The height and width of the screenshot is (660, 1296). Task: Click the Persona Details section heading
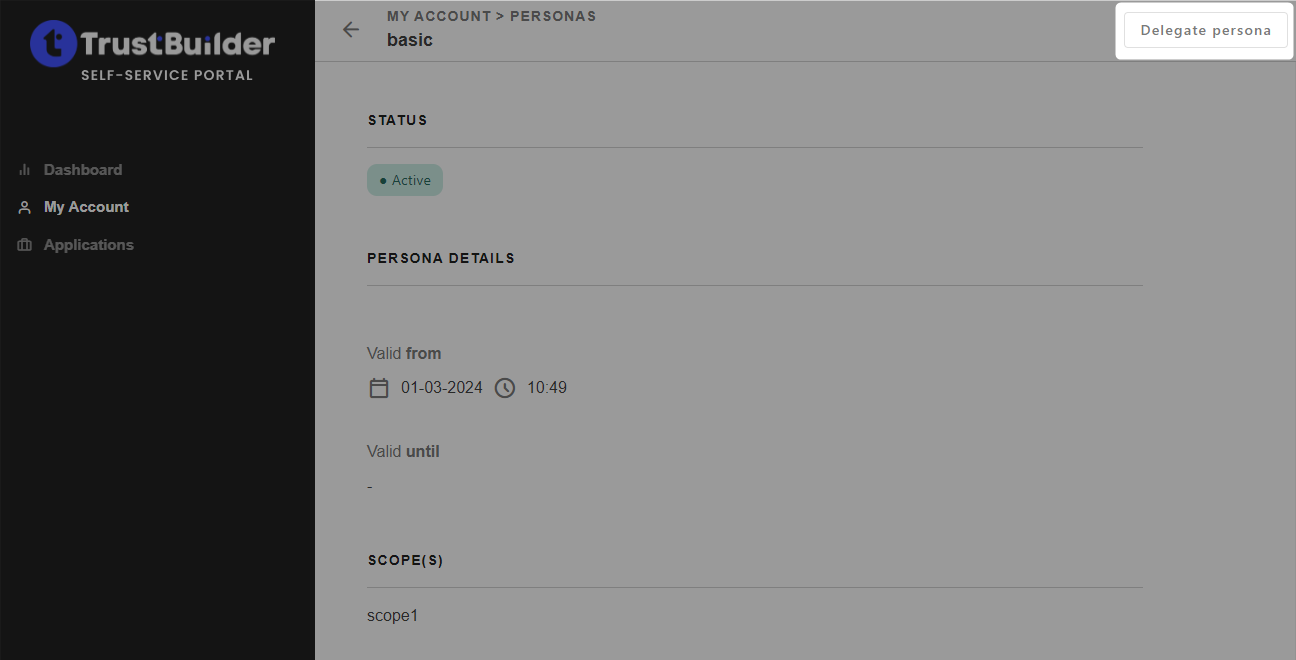[441, 258]
